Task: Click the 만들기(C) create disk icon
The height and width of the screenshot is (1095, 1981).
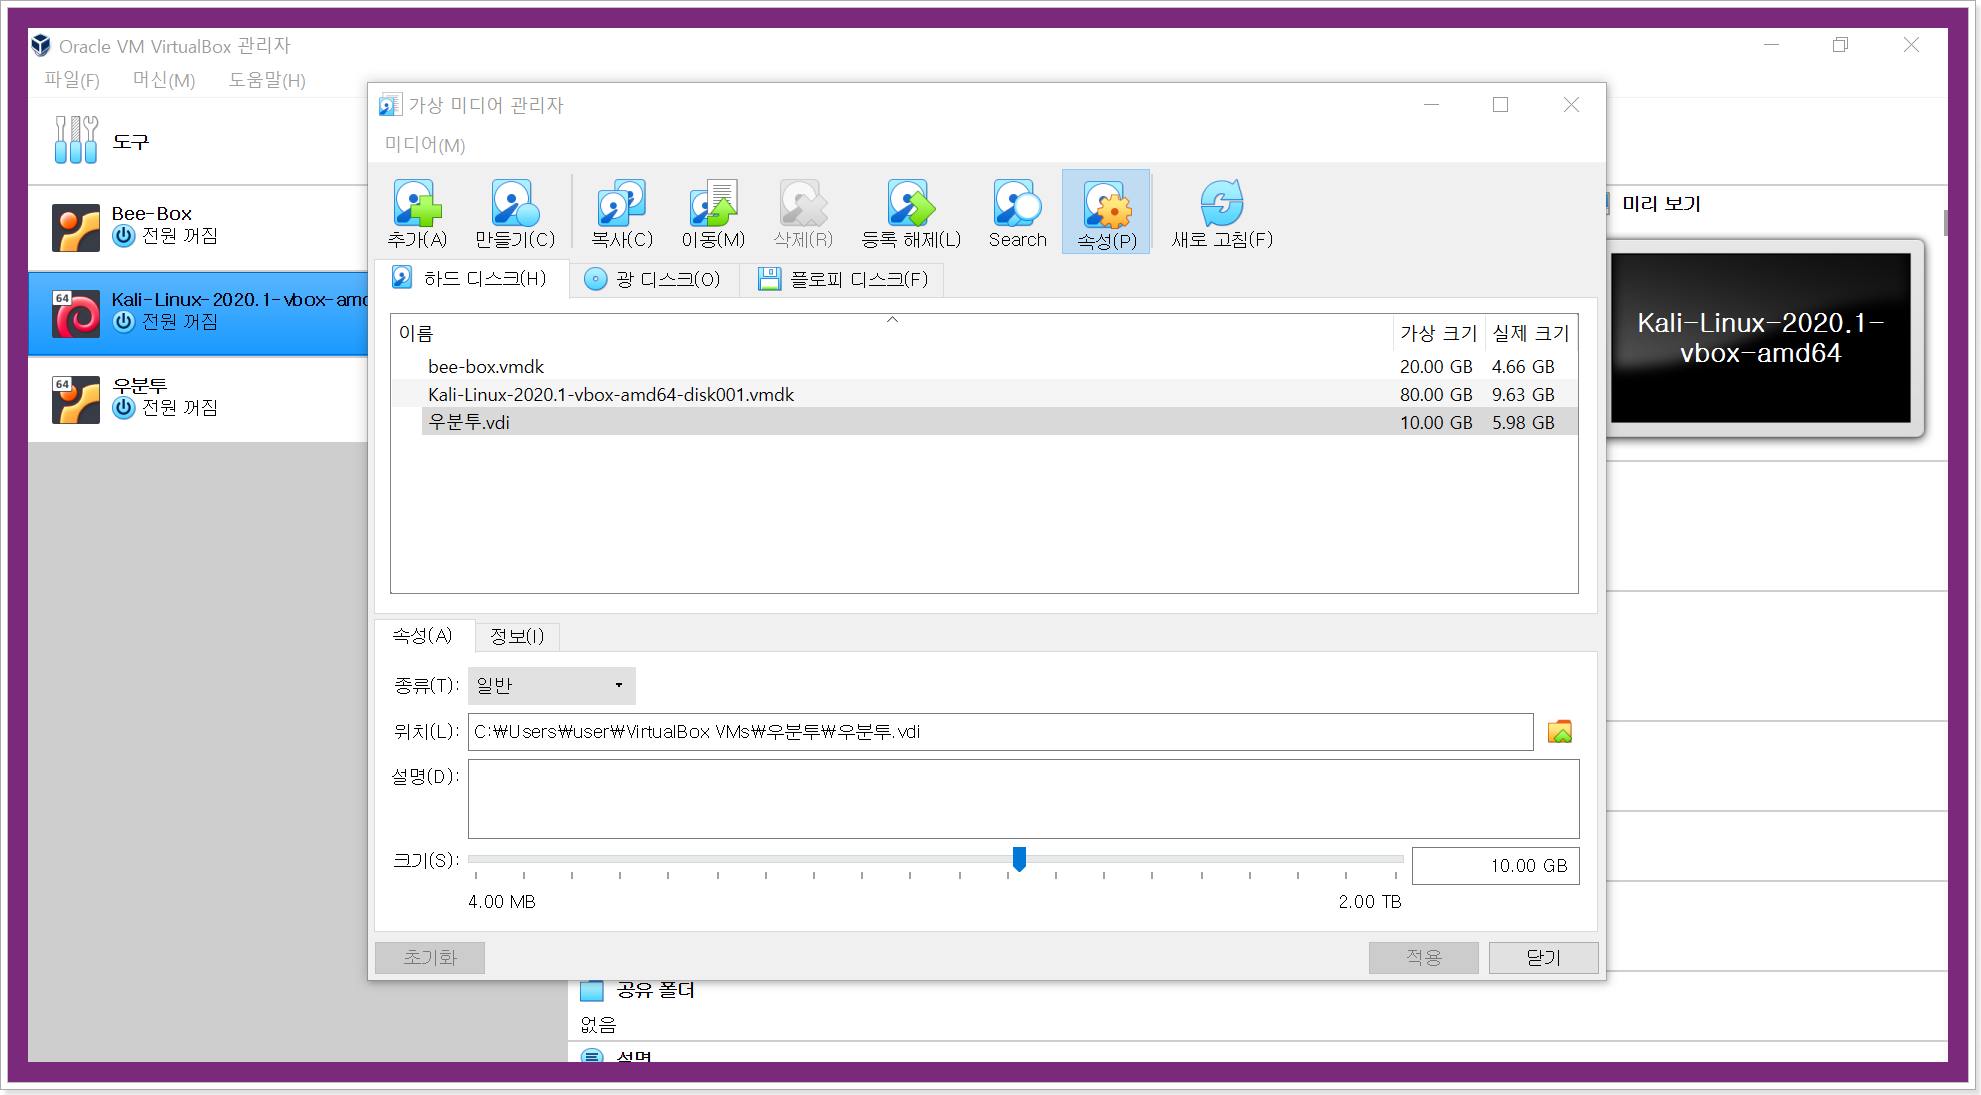Action: pos(515,203)
